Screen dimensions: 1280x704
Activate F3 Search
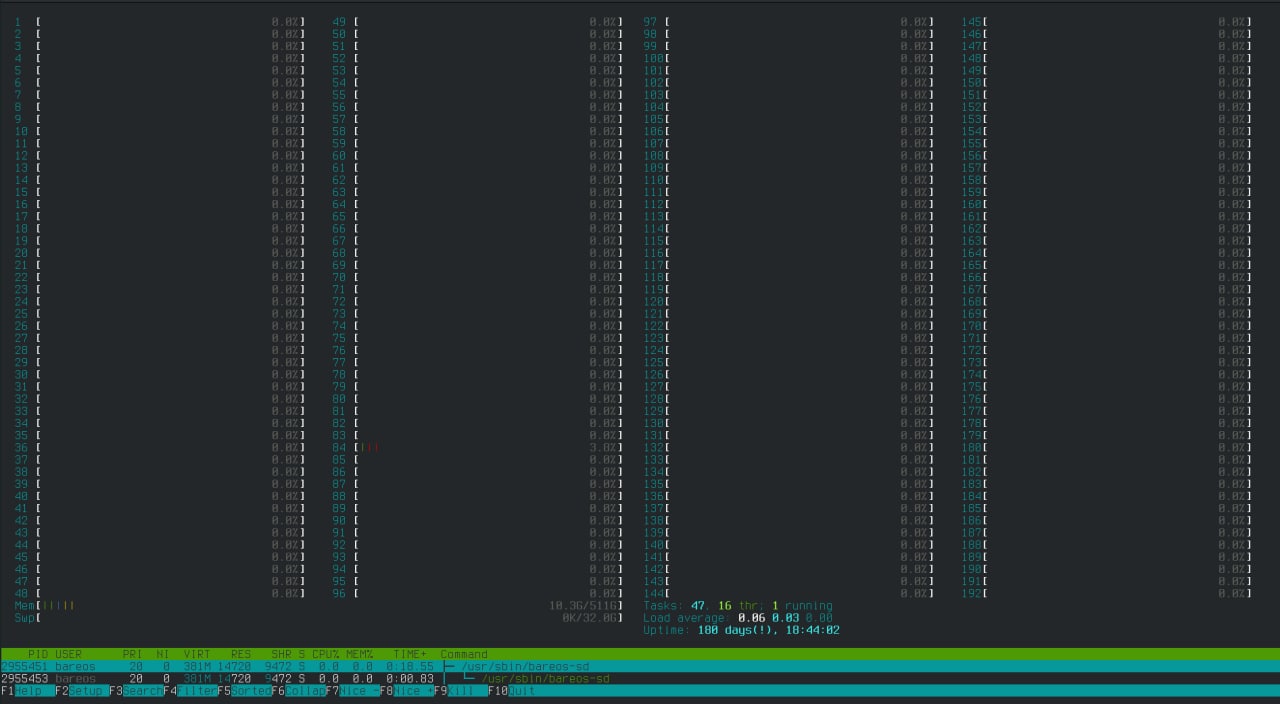[x=135, y=691]
